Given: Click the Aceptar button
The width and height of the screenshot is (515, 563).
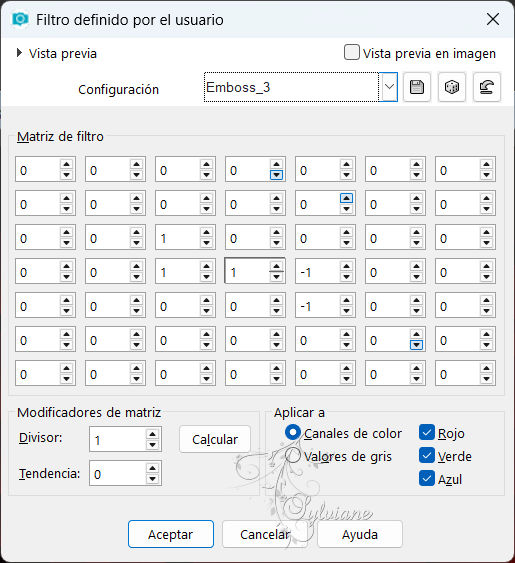Looking at the screenshot, I should tap(171, 534).
